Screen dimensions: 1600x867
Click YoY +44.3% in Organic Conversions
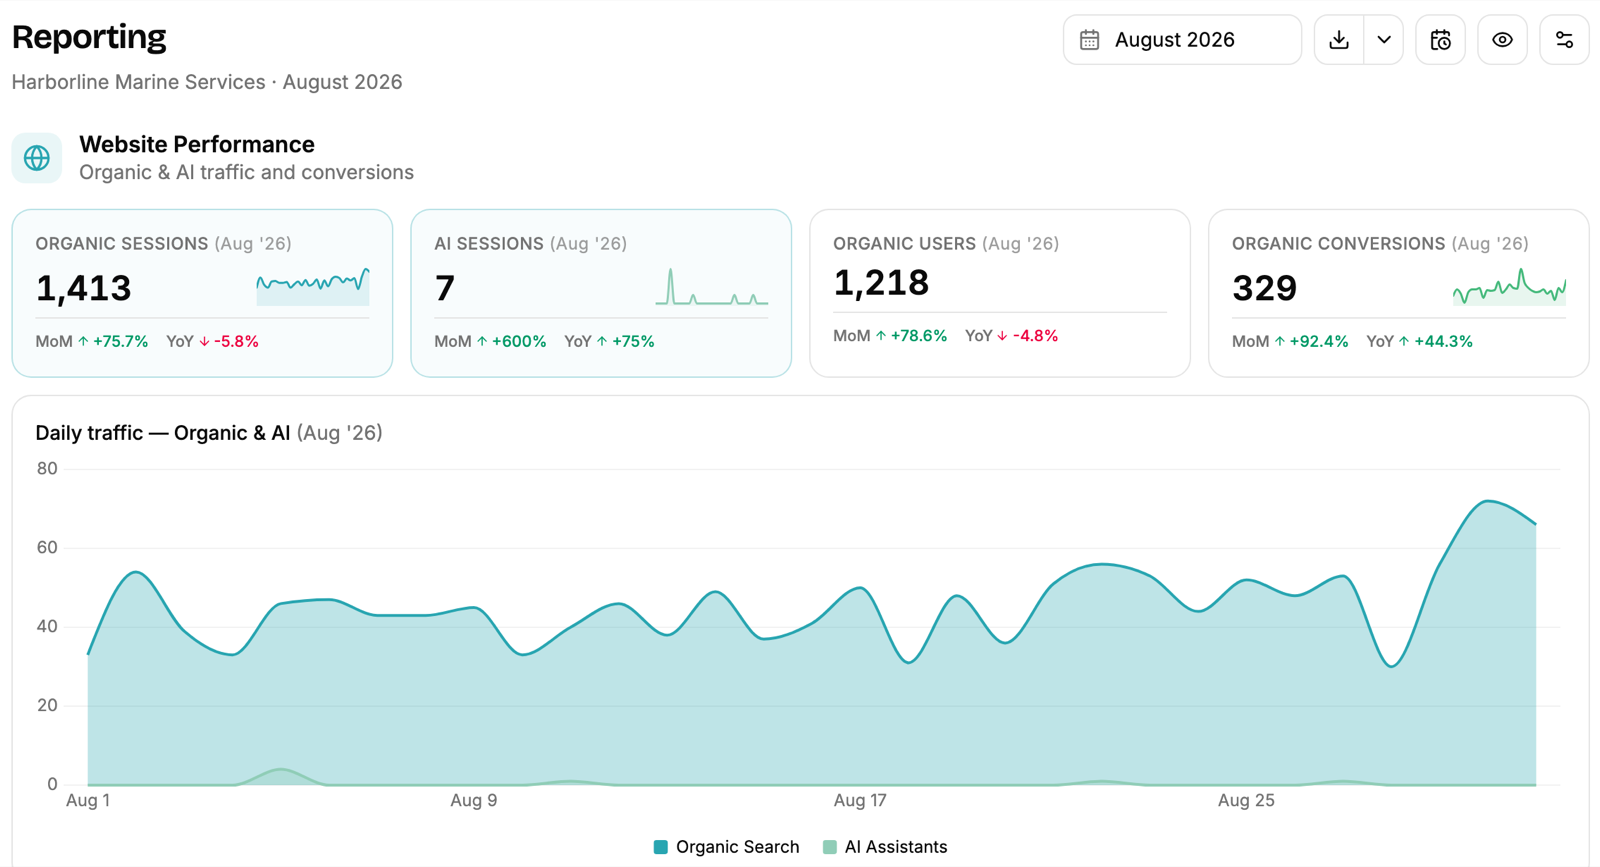click(x=1419, y=342)
